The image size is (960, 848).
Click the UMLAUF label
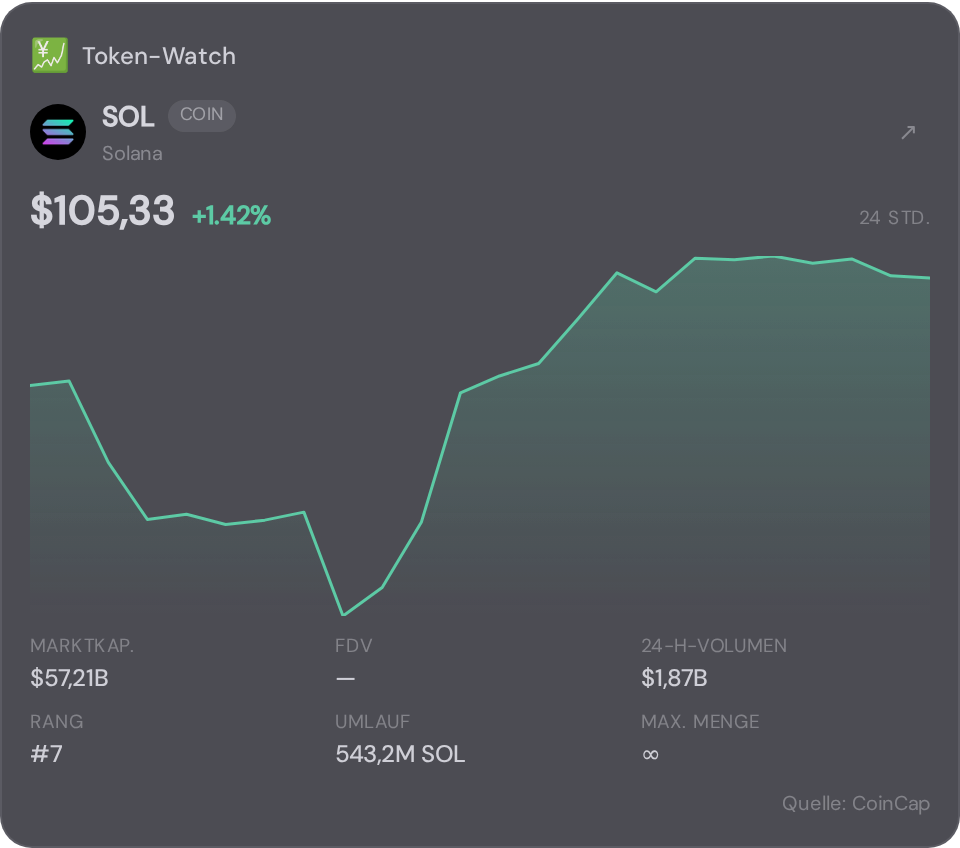click(x=373, y=721)
